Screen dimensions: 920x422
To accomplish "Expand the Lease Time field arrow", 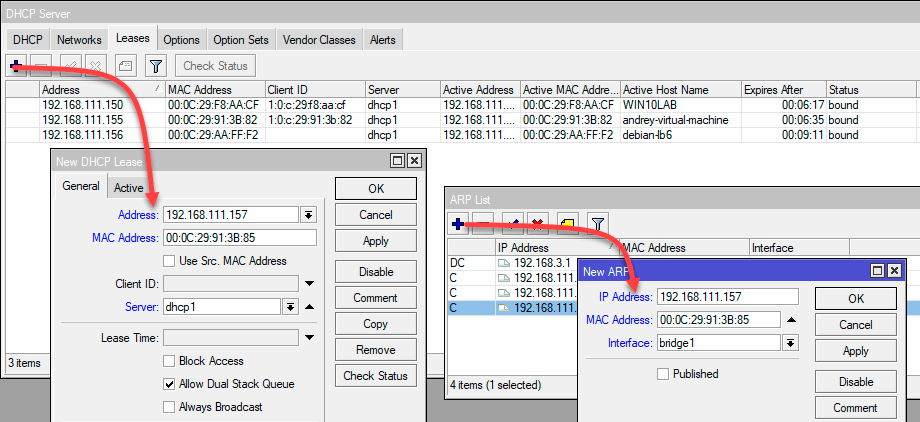I will point(310,338).
